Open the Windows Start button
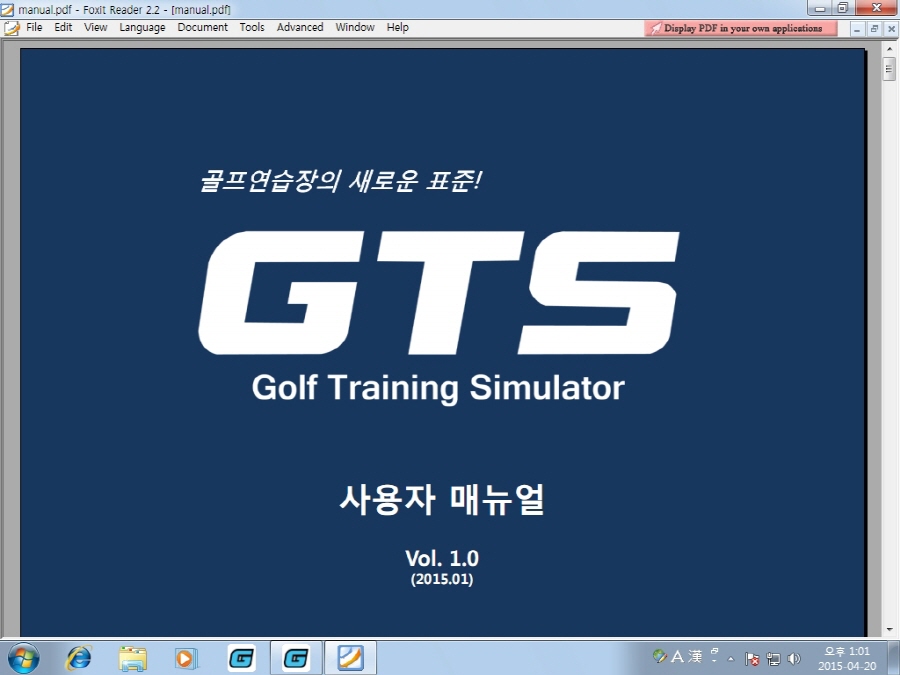Screen dimensions: 900x675 click(24, 658)
